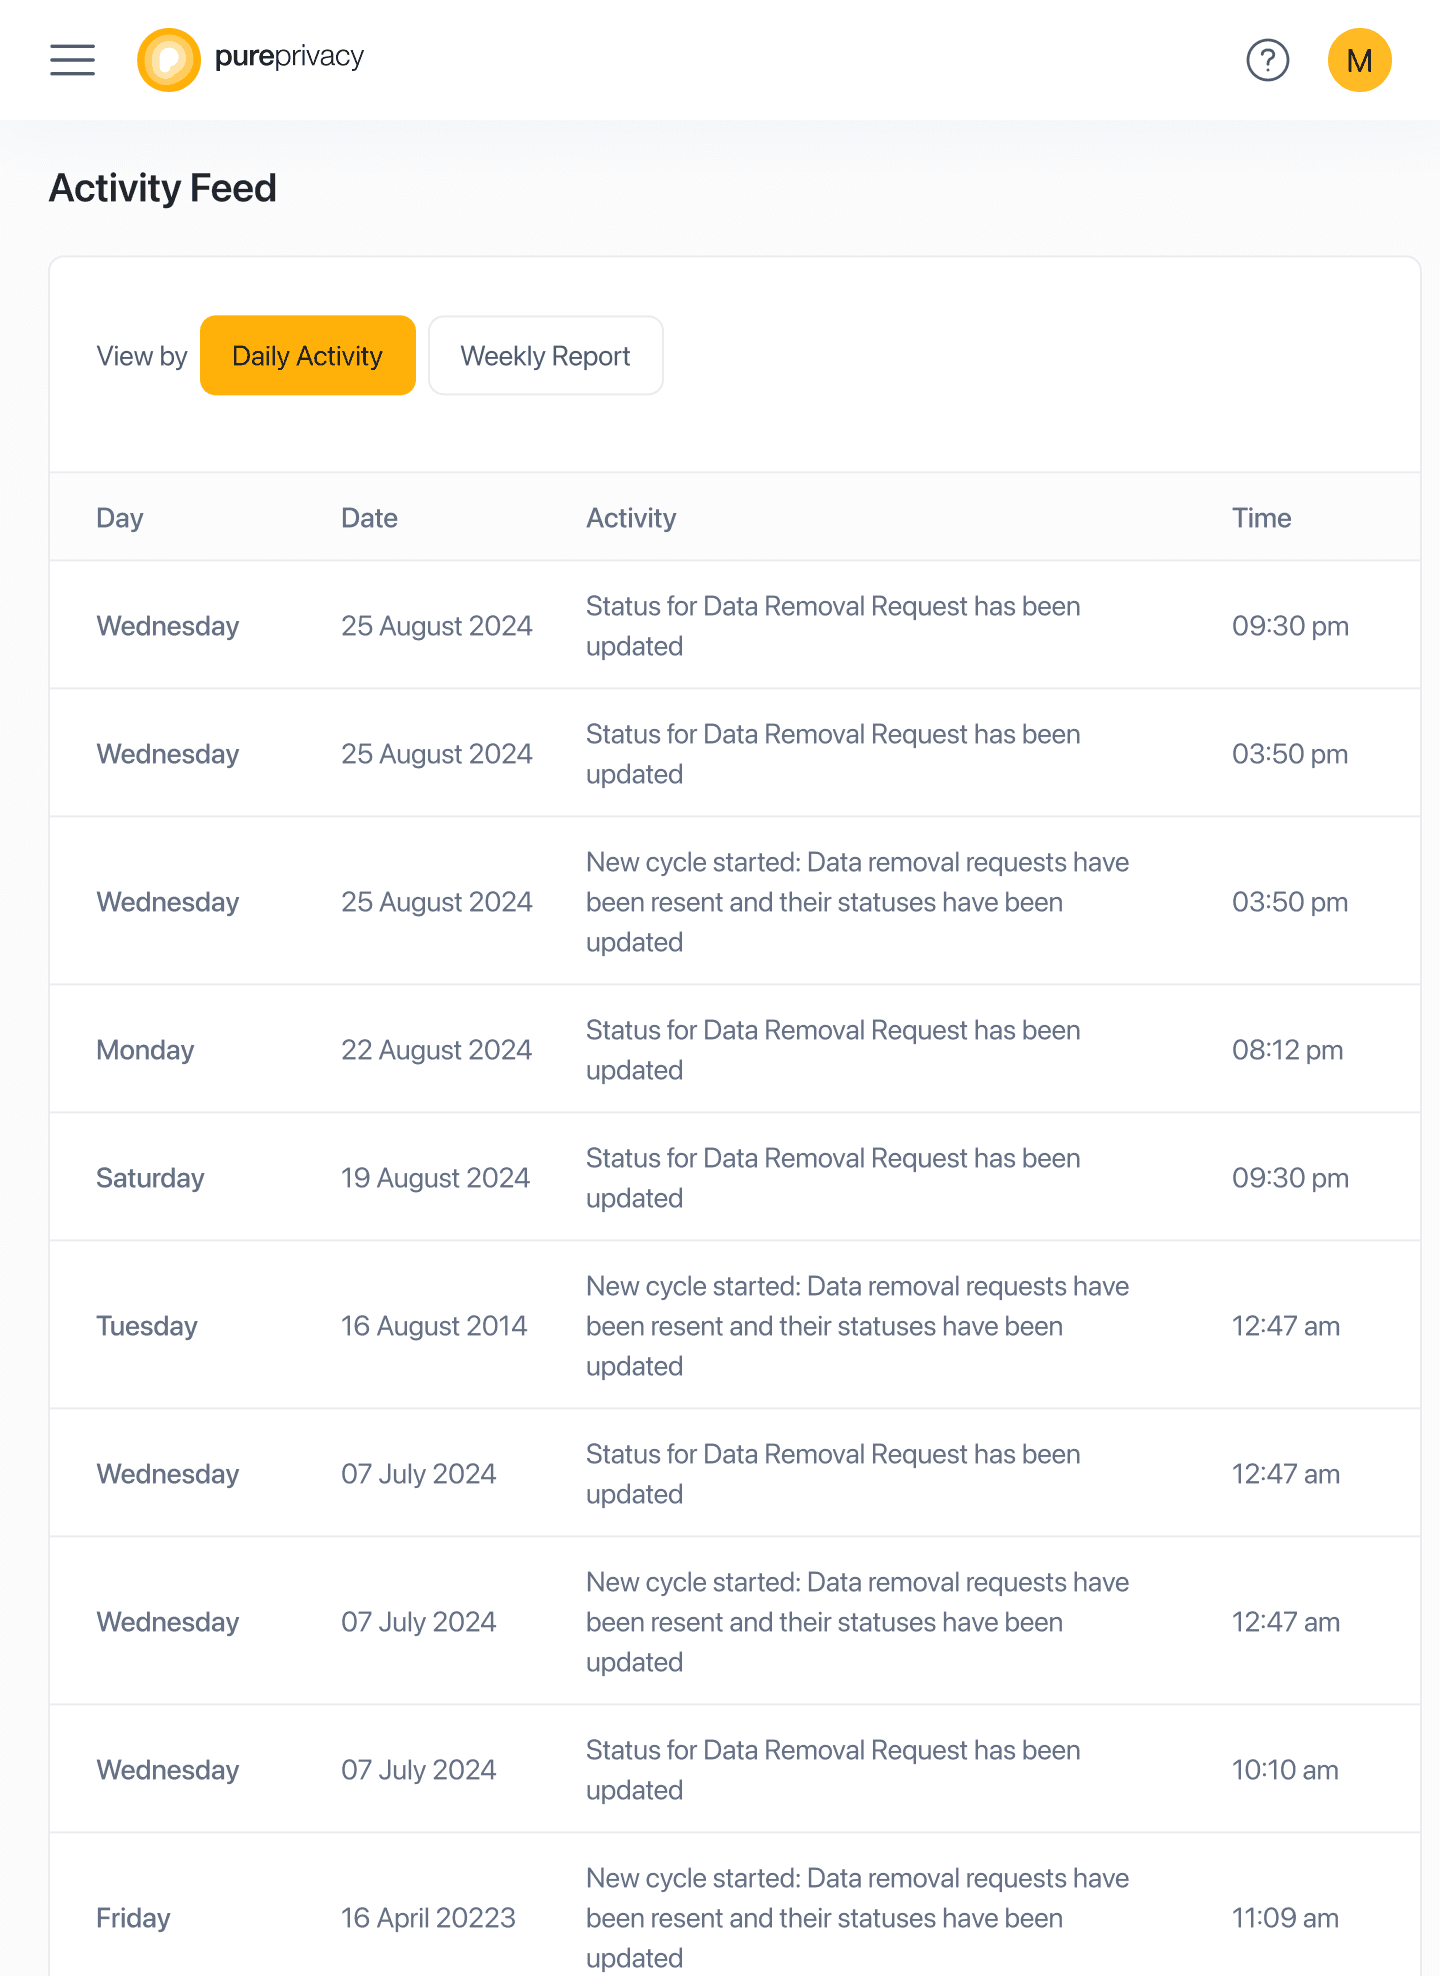Select the Monday 22 August 2024 row

(x=735, y=1050)
